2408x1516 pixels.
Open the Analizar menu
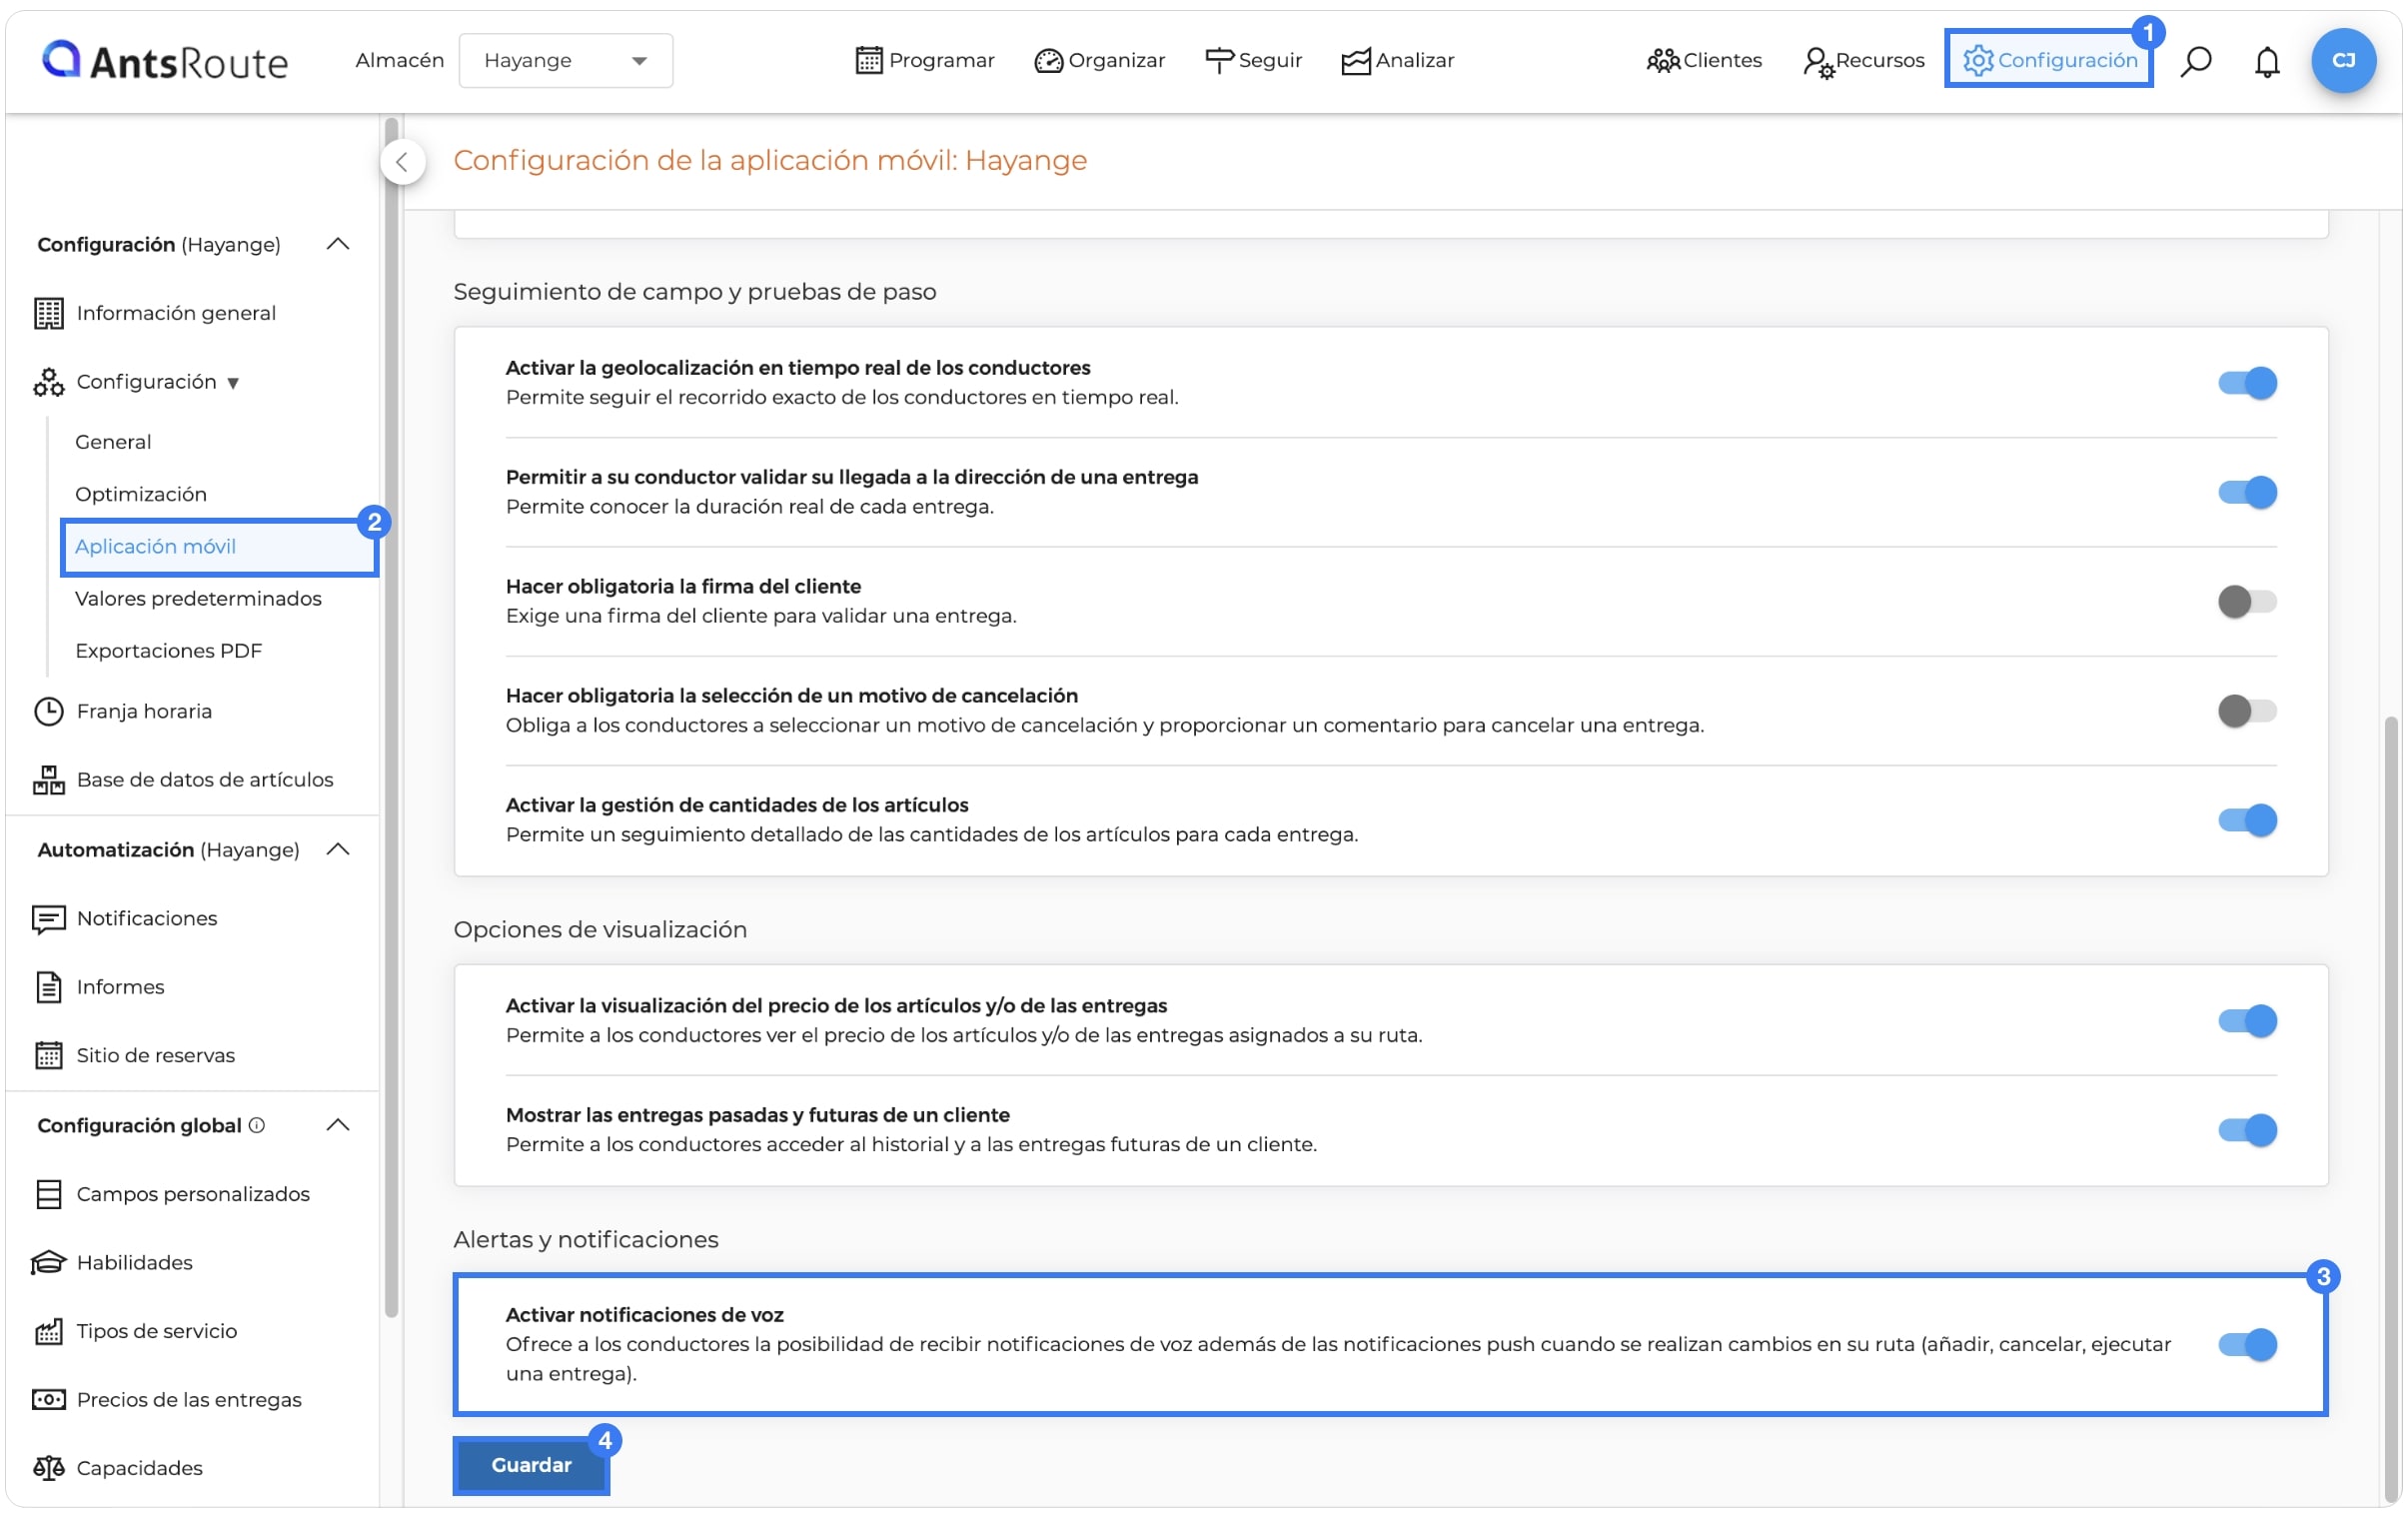(1397, 61)
